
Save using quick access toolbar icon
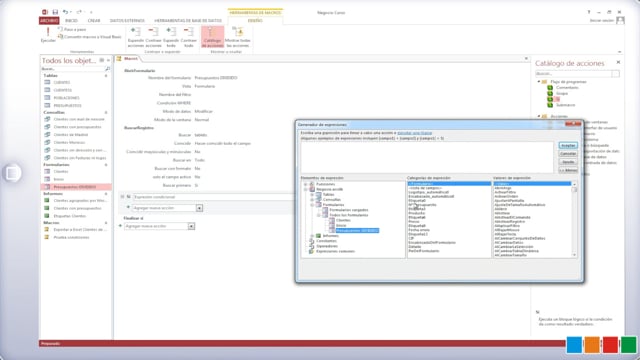tap(55, 12)
